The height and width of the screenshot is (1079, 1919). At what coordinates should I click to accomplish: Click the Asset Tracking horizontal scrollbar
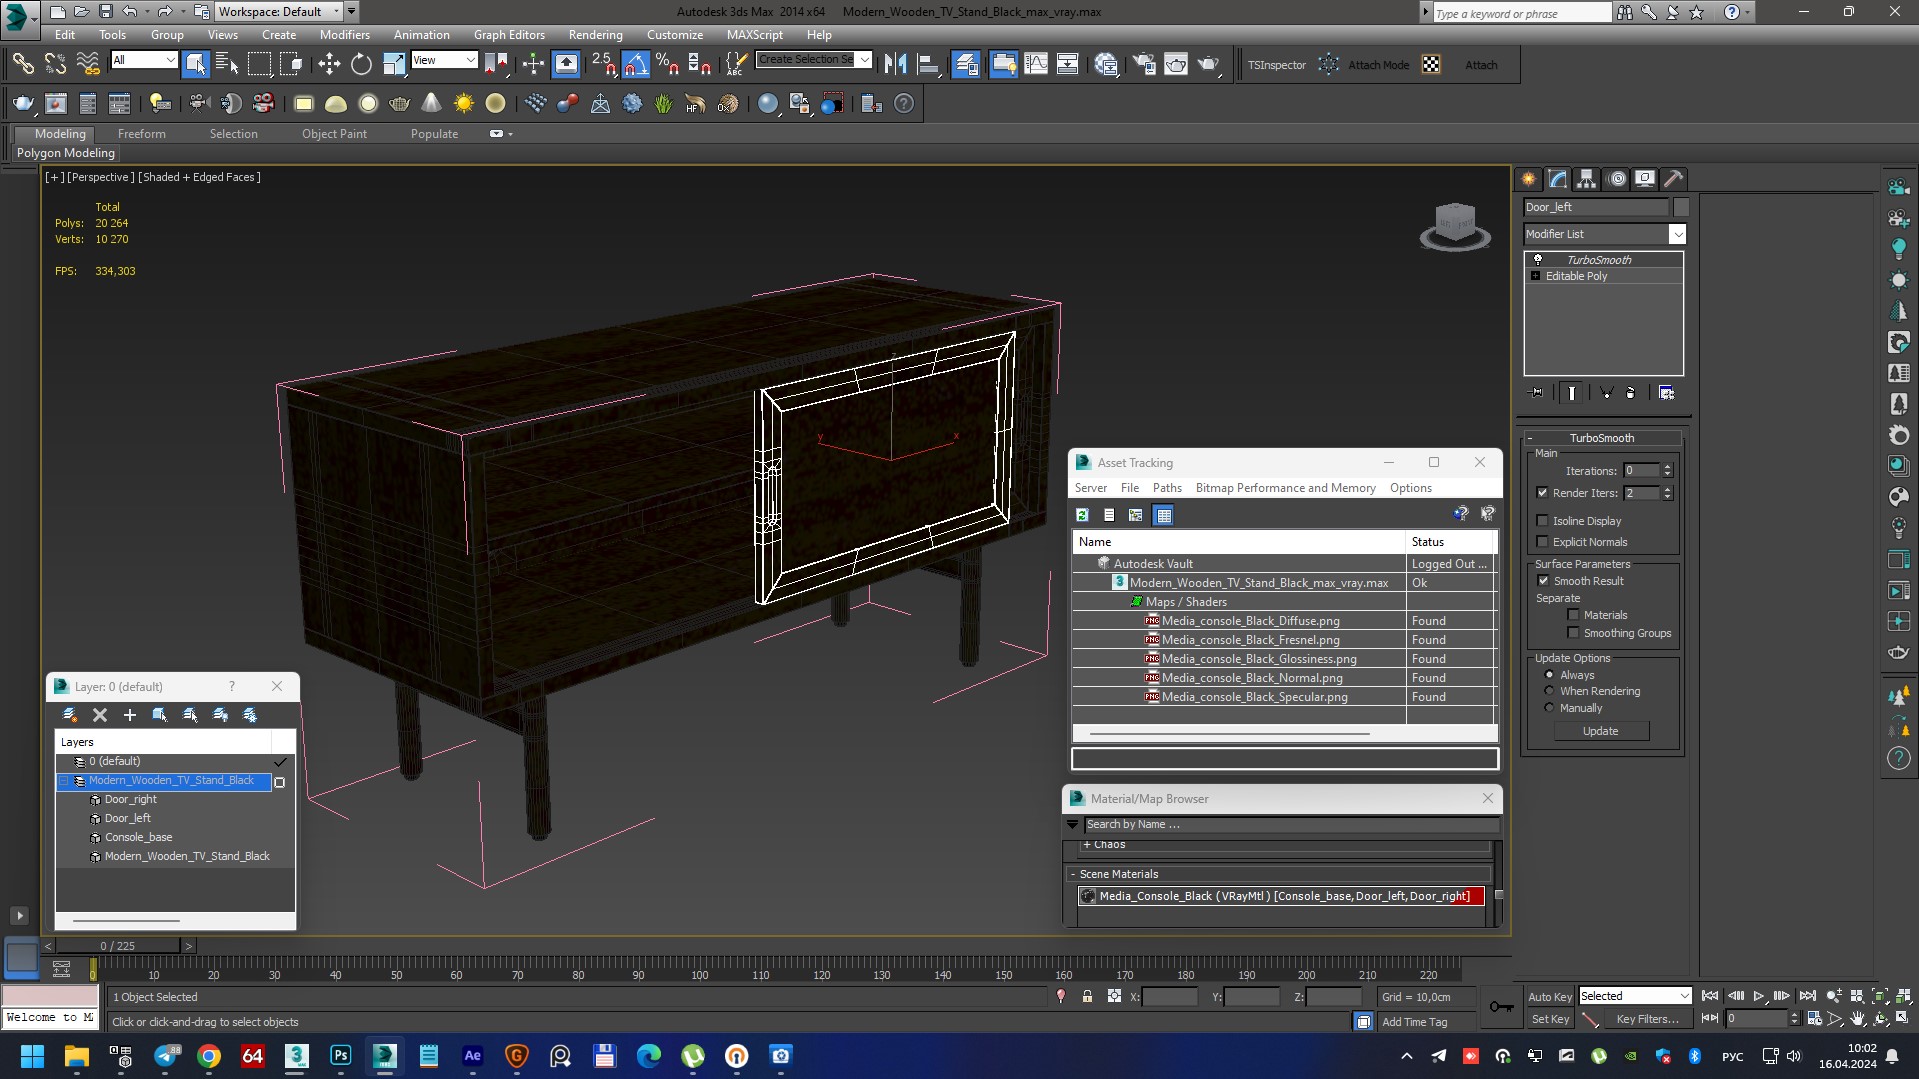(x=1229, y=733)
